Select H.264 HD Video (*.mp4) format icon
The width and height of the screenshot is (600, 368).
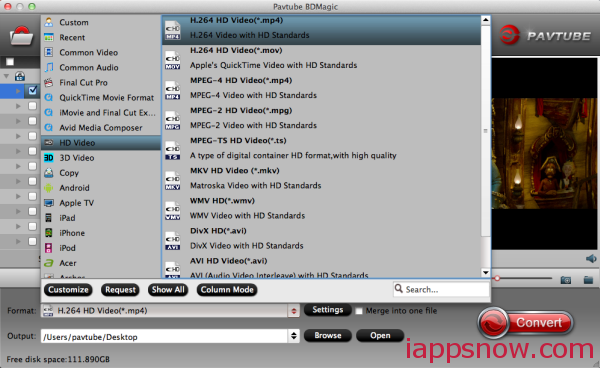173,30
